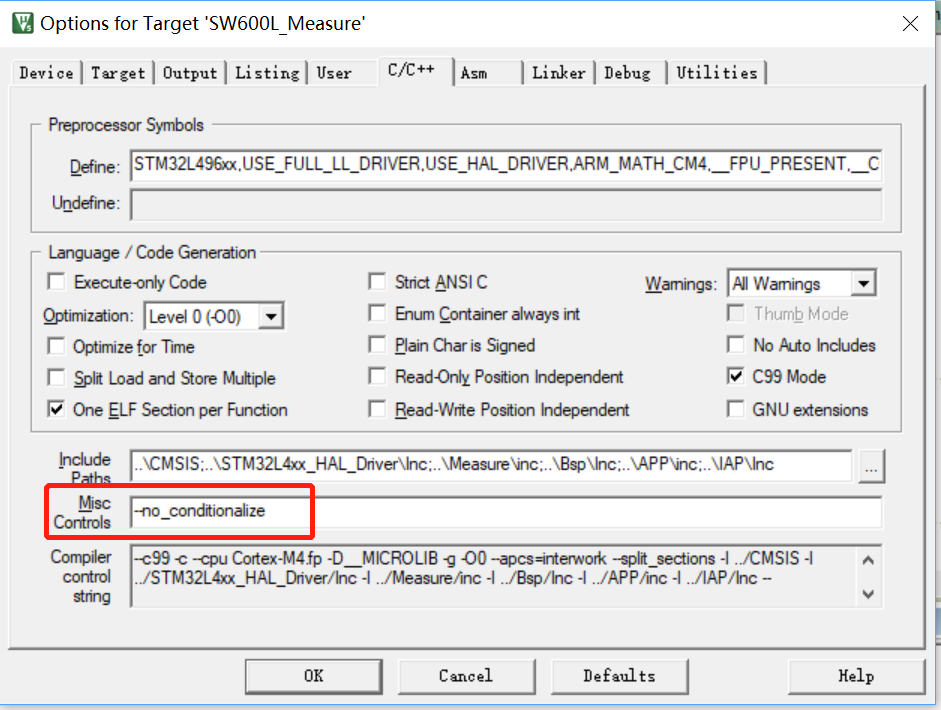Click in the Include Paths field

coord(491,465)
